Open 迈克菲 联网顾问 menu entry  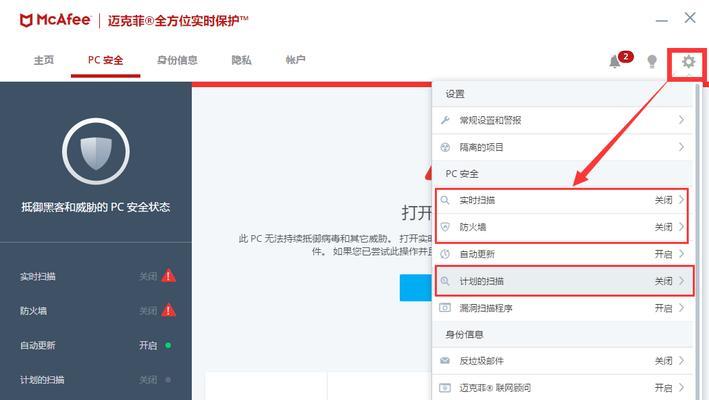[x=562, y=388]
